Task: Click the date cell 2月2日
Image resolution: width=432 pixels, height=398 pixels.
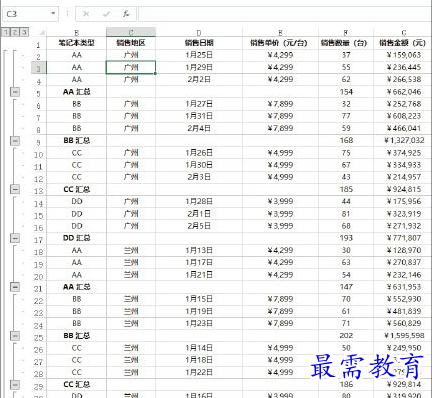Action: 199,79
